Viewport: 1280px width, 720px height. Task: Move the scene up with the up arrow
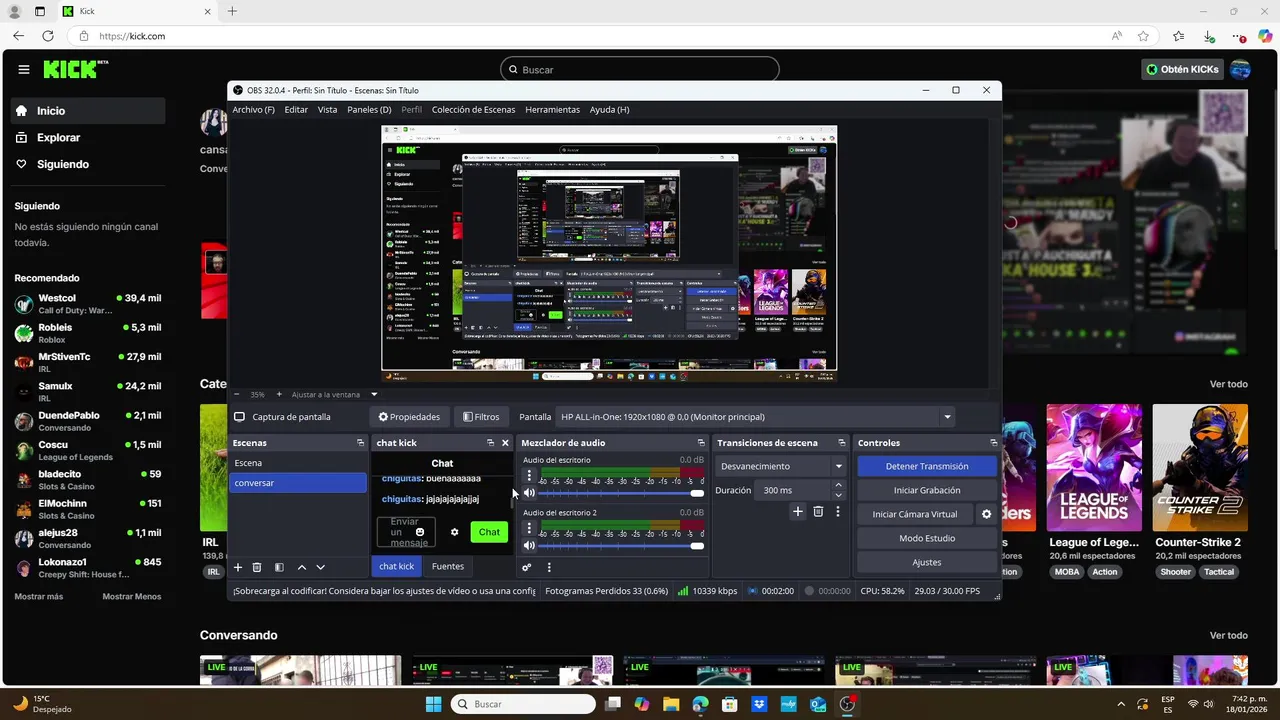point(302,567)
